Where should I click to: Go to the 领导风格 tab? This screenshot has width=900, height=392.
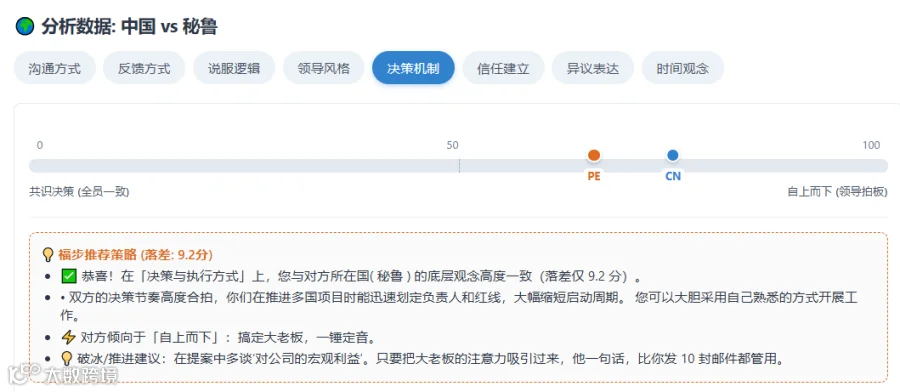(324, 68)
